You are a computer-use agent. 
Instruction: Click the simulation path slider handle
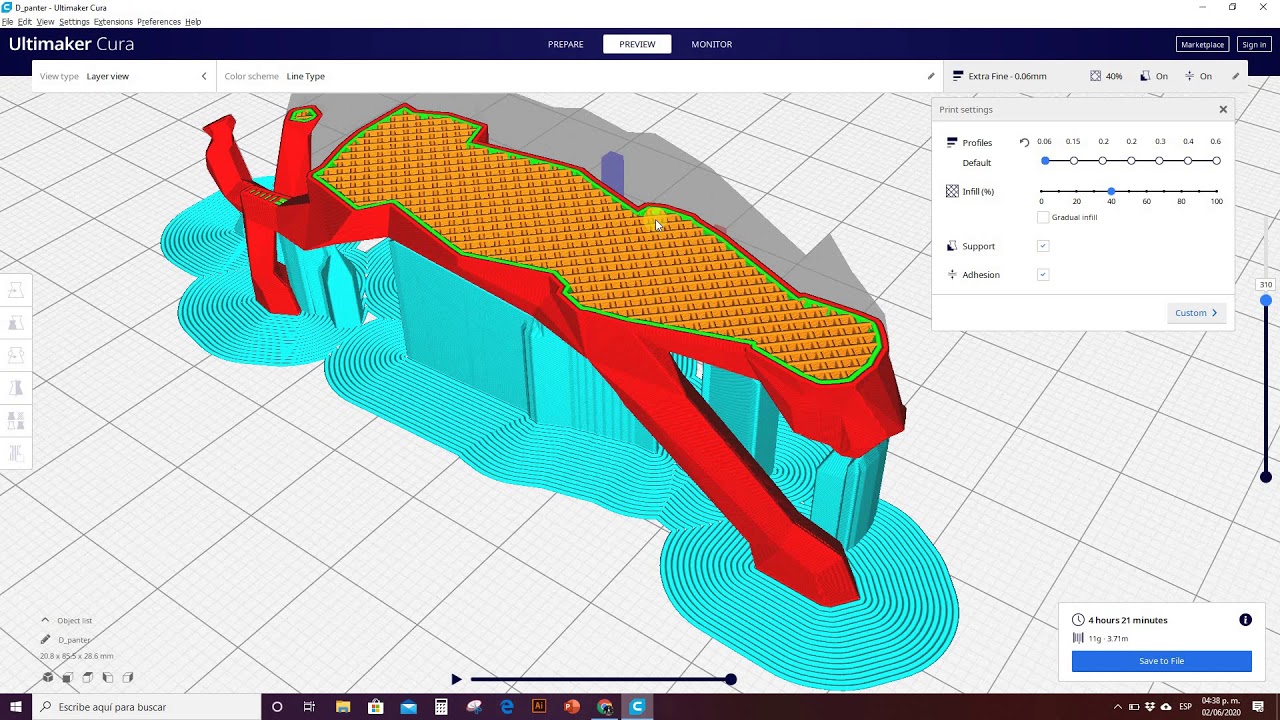pos(731,679)
